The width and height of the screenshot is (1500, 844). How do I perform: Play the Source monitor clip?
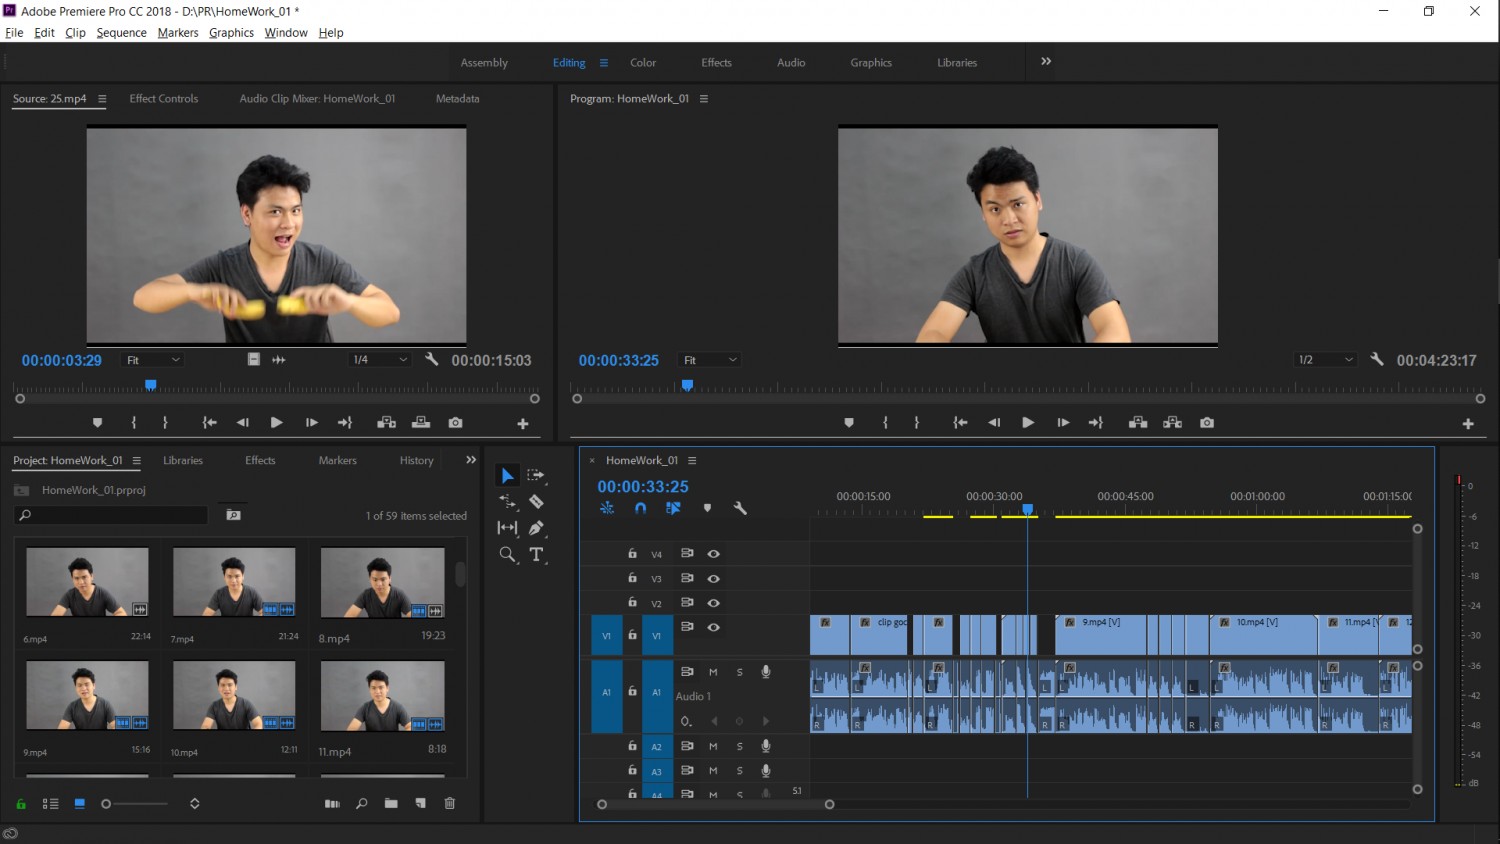pos(277,423)
